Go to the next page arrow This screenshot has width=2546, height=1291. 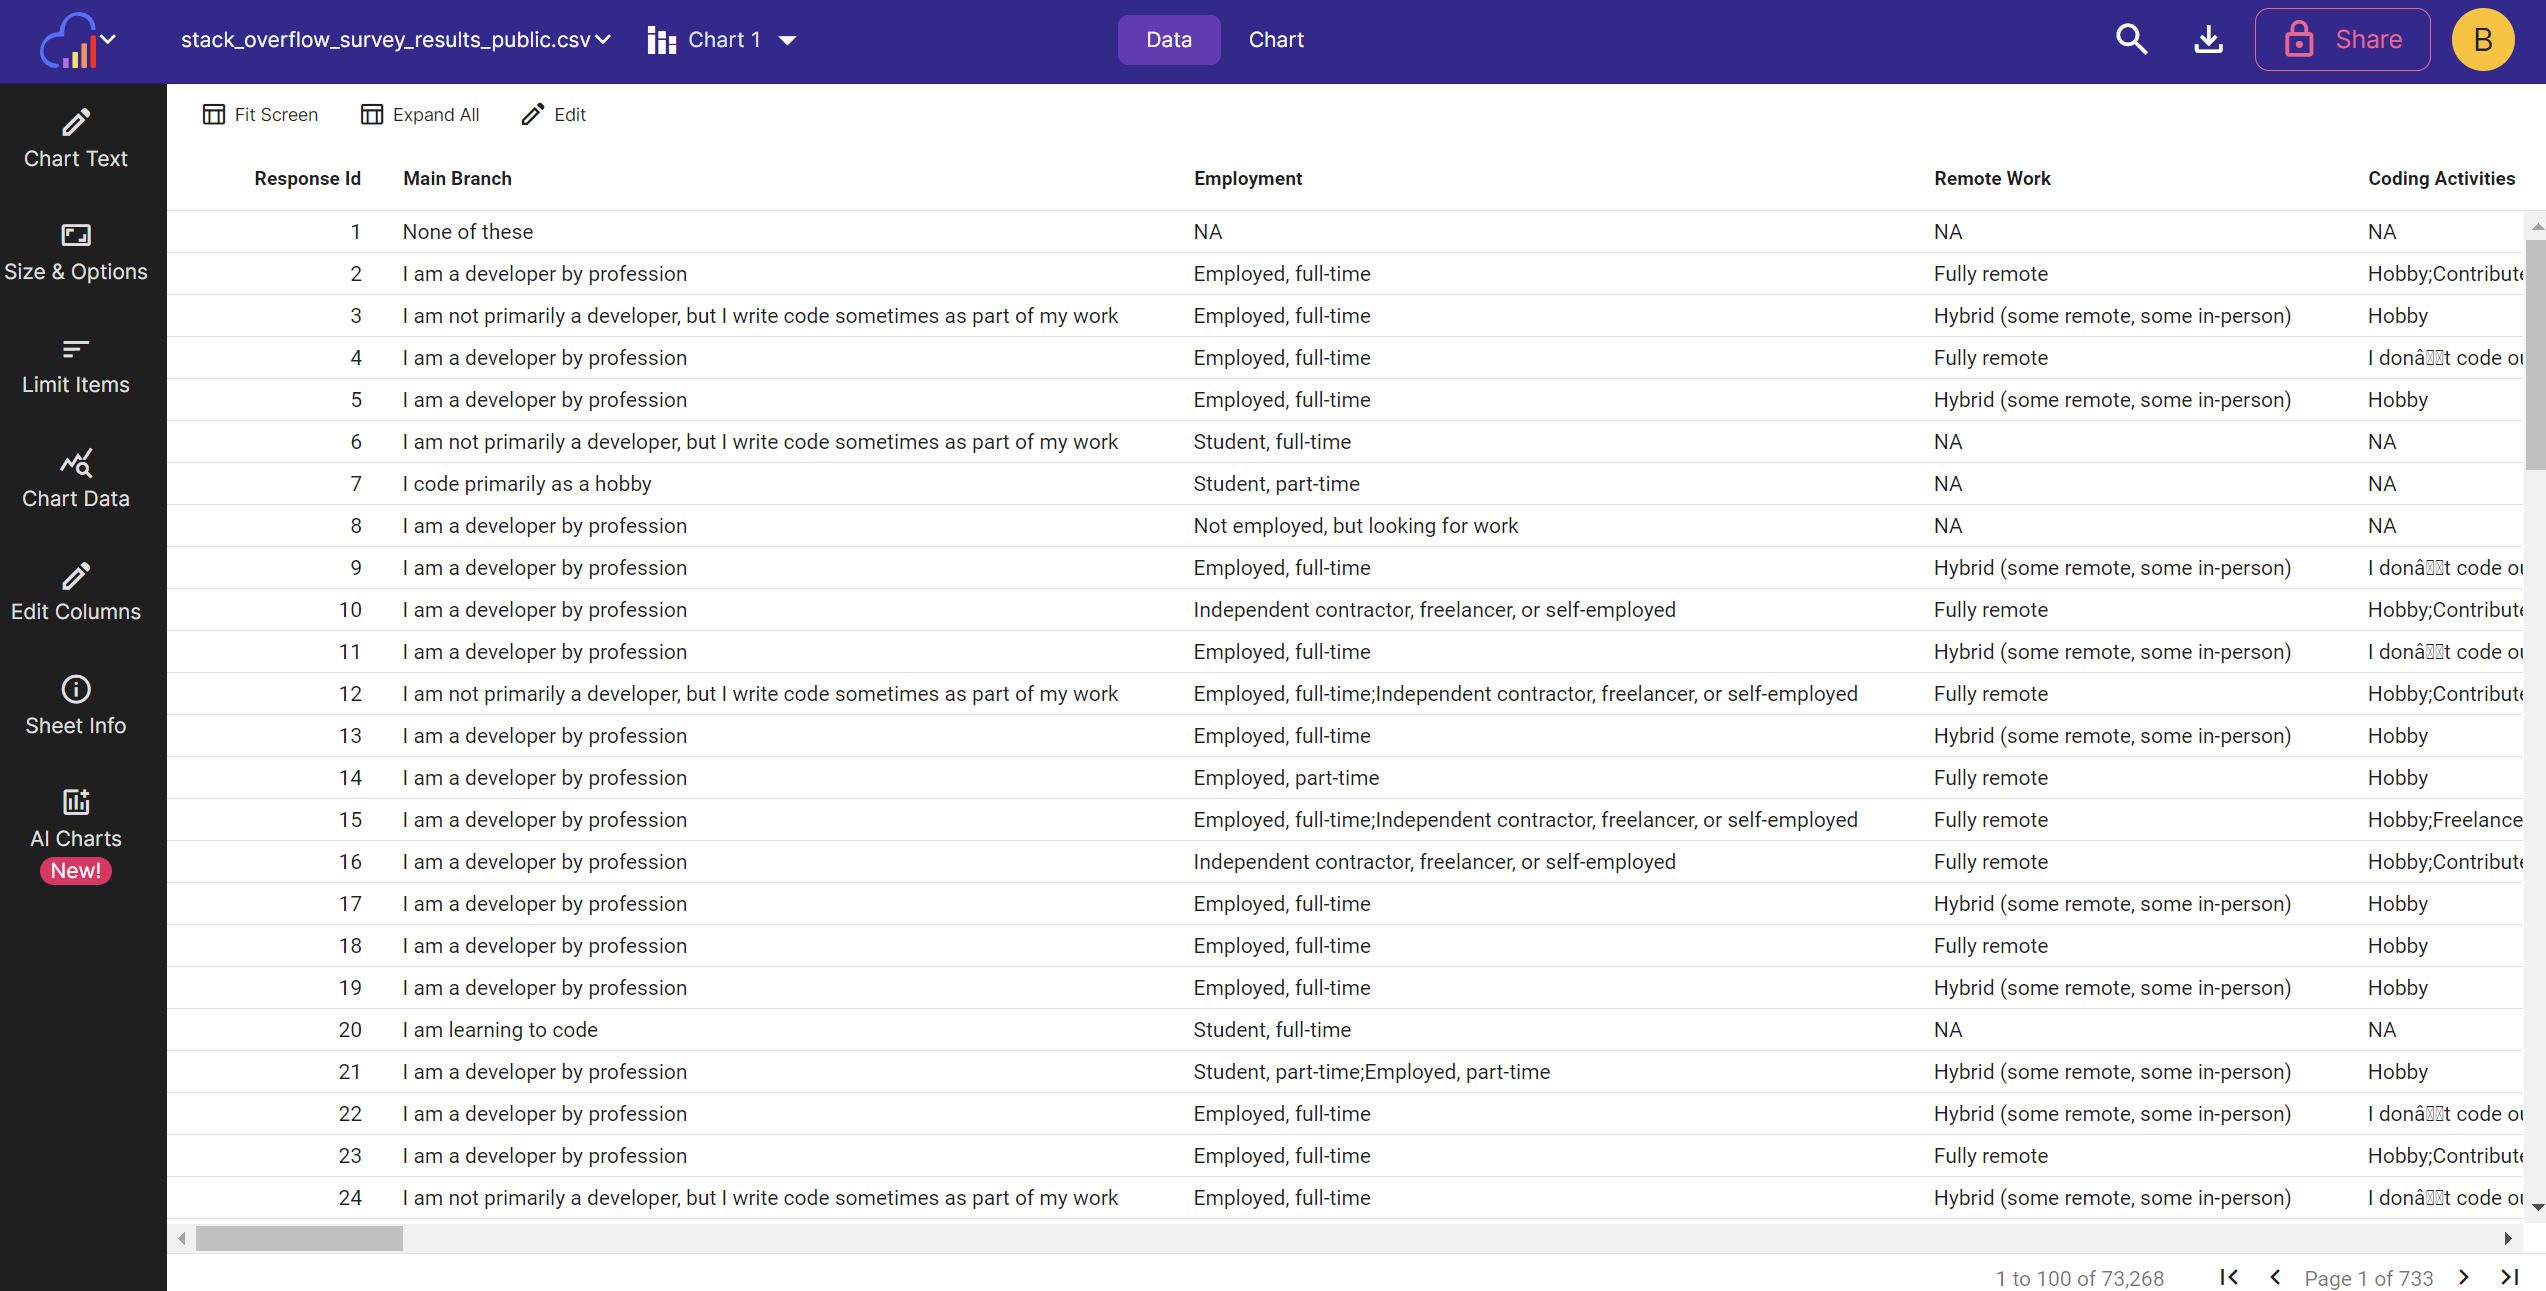tap(2465, 1277)
